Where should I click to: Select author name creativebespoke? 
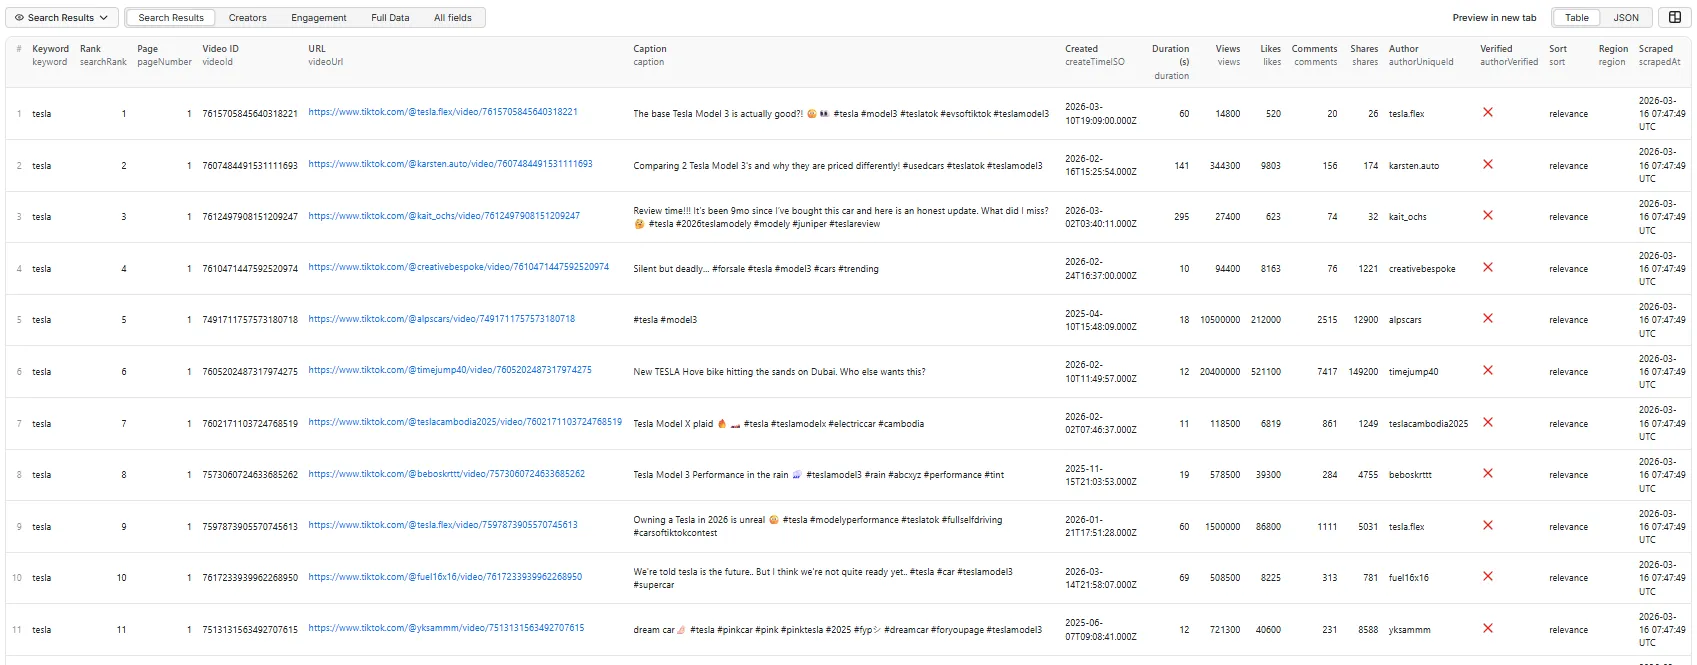pyautogui.click(x=1422, y=269)
